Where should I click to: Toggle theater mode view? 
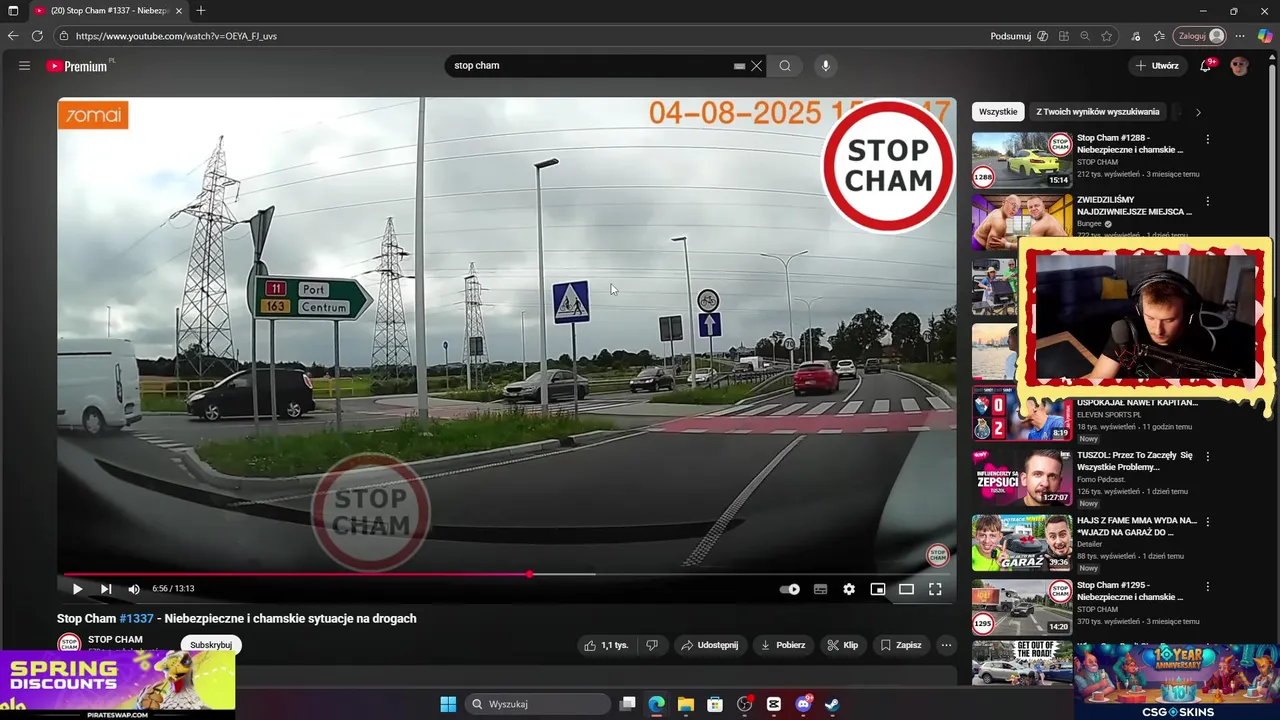click(x=906, y=589)
